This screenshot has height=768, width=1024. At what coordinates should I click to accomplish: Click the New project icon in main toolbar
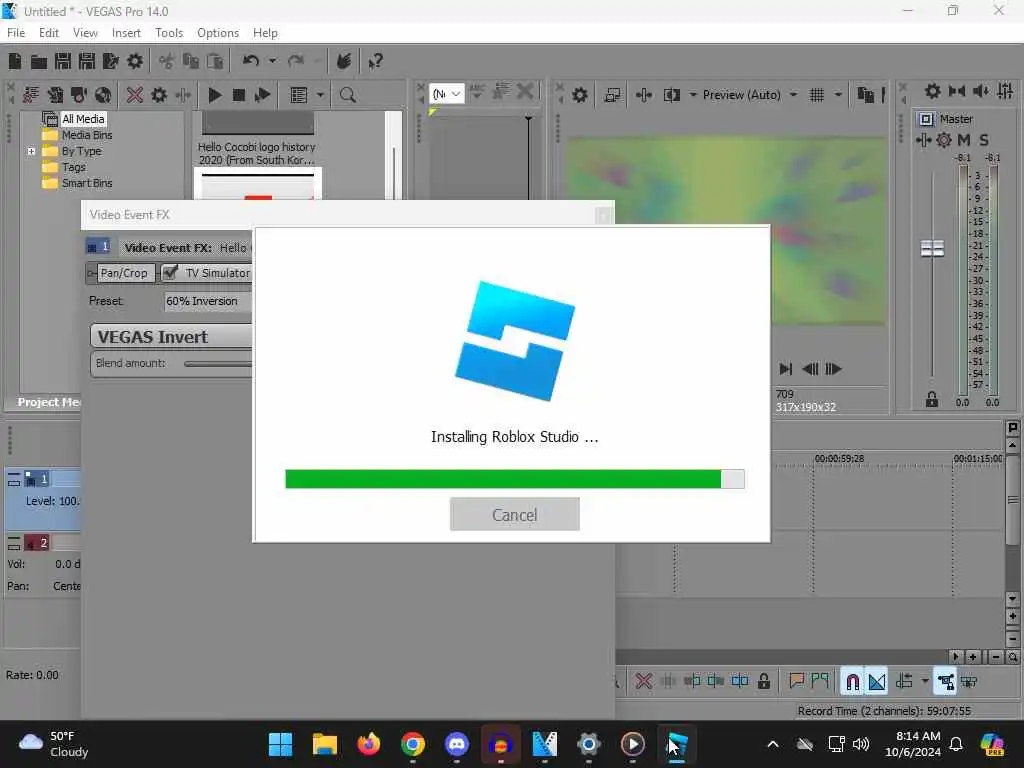(x=15, y=61)
